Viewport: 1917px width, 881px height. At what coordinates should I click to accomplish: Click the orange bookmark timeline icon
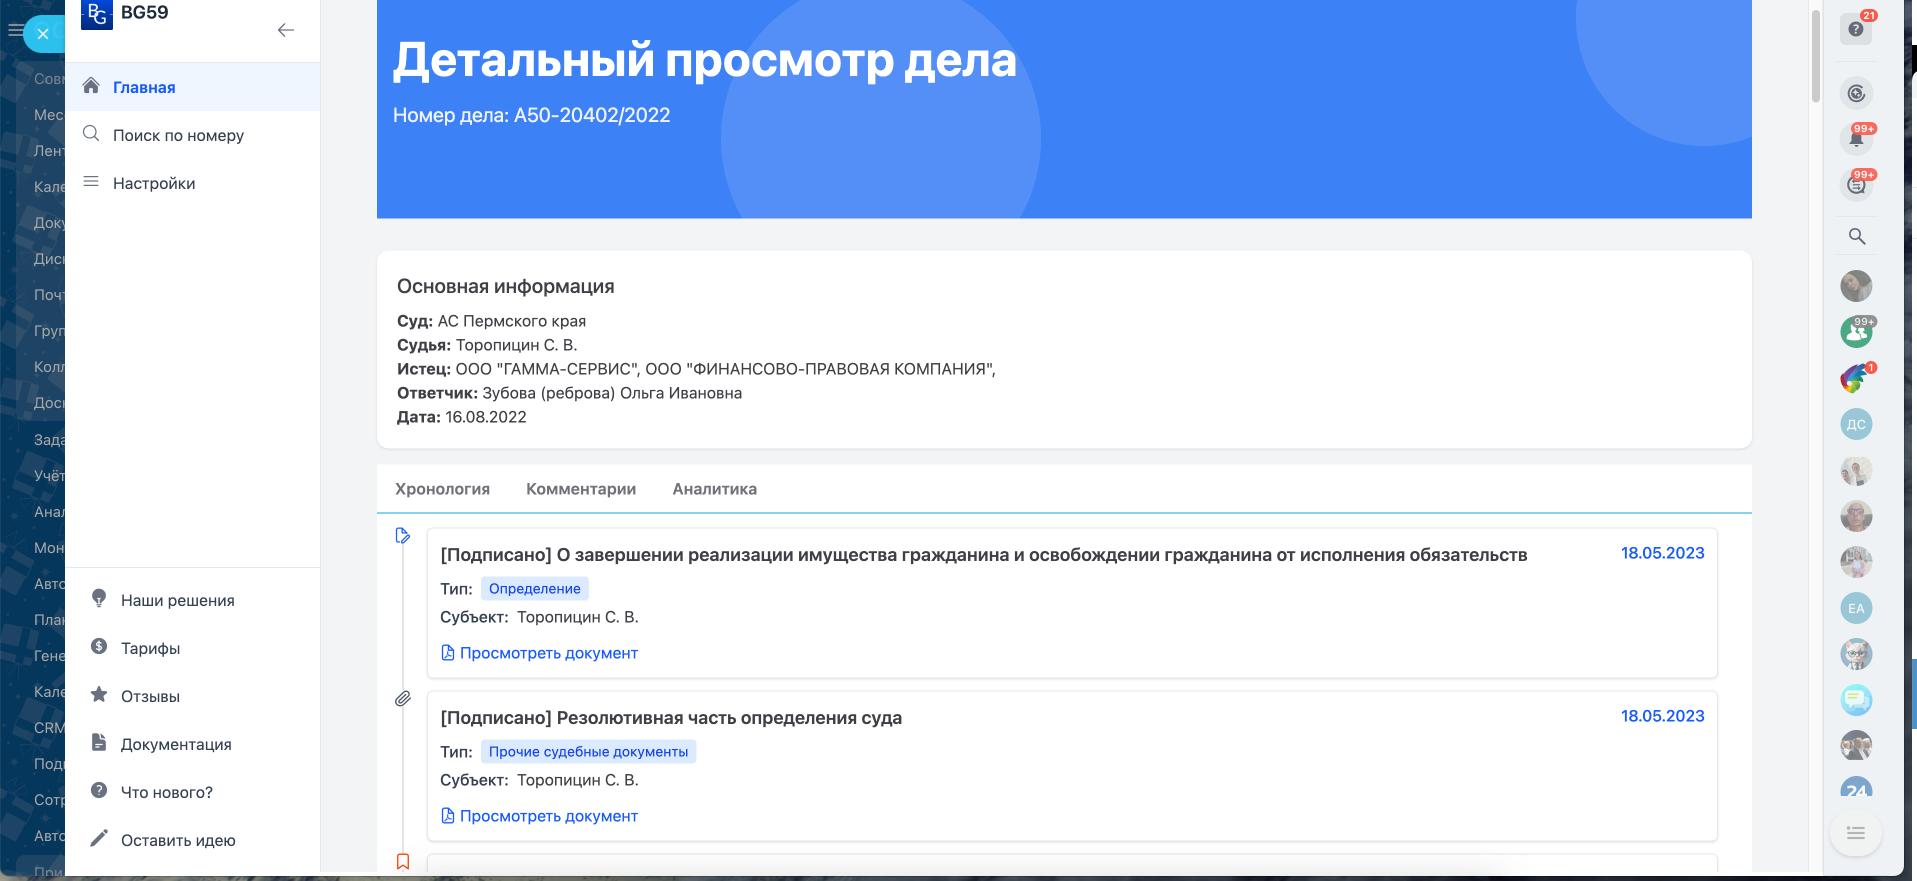coord(403,861)
